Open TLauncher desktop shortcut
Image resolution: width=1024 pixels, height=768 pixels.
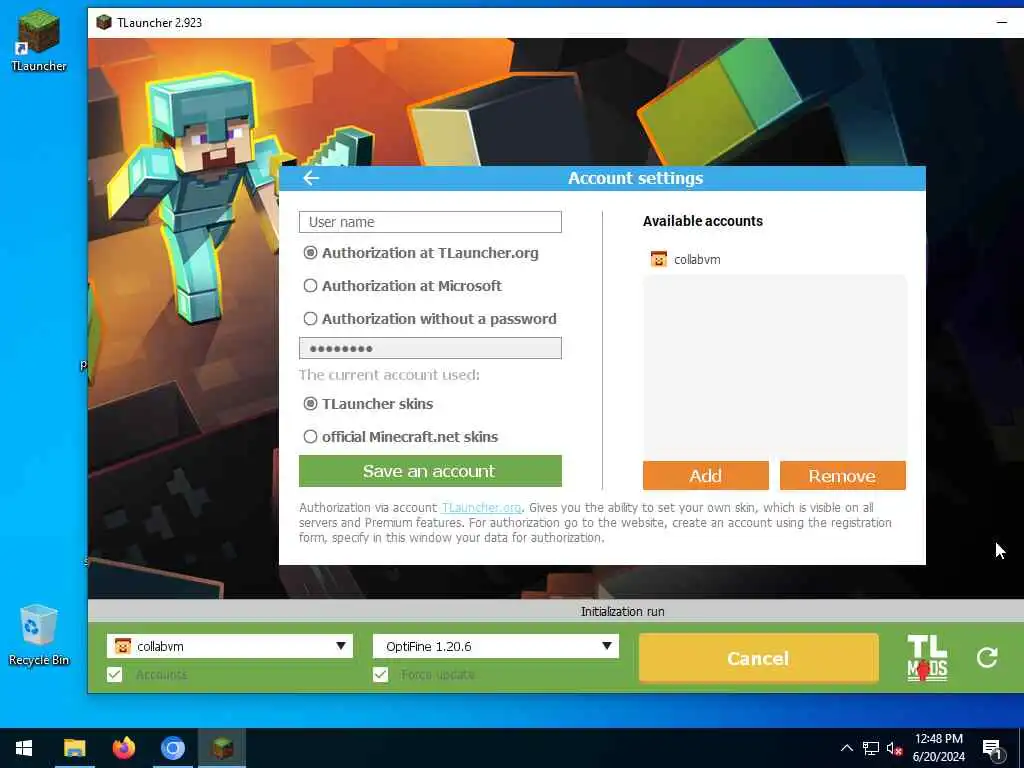click(39, 40)
